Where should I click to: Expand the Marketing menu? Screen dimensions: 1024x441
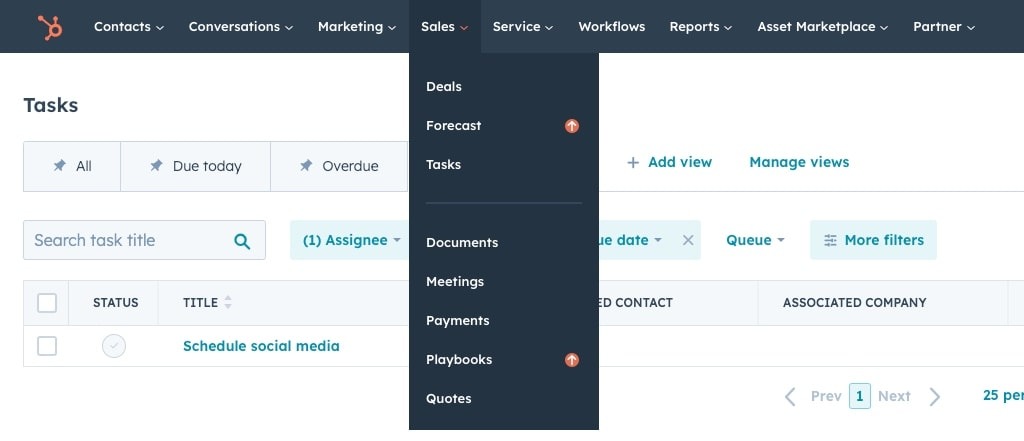[357, 27]
